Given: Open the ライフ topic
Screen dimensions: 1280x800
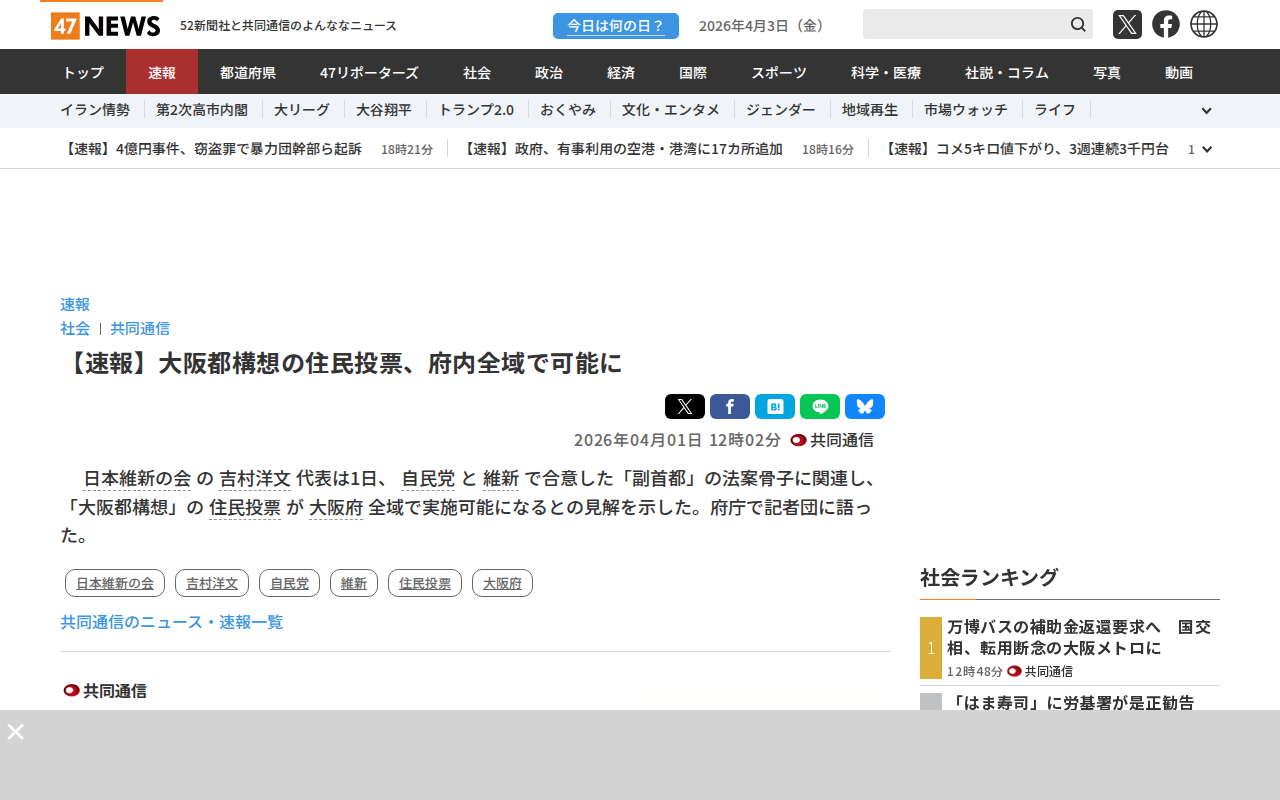Looking at the screenshot, I should pos(1055,110).
